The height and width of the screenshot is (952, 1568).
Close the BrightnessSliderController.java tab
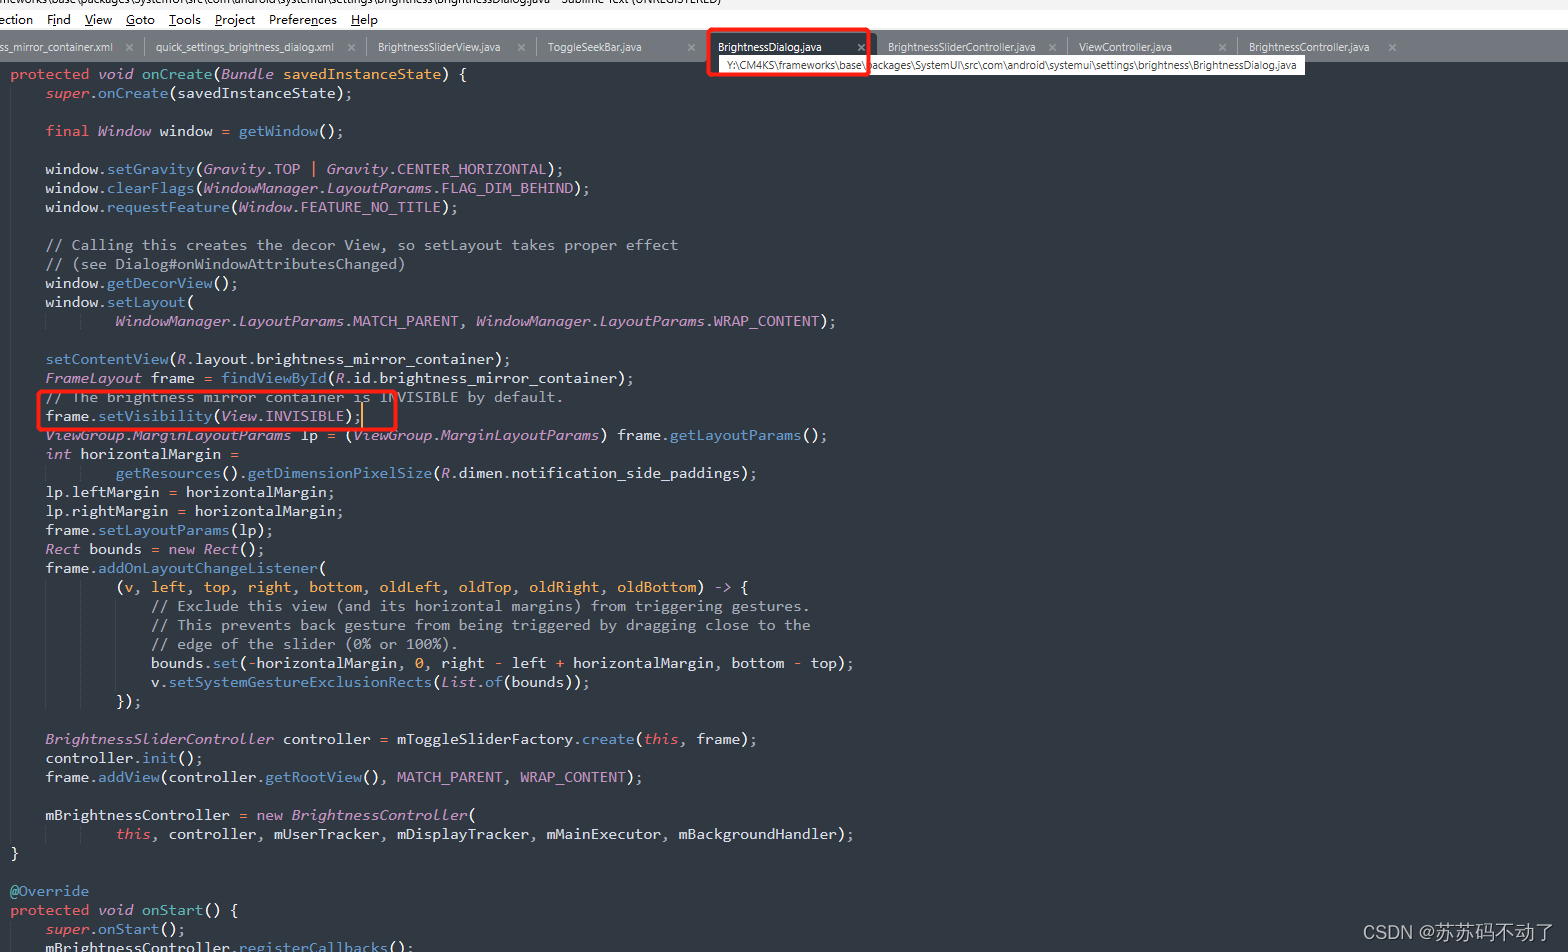[x=1052, y=47]
